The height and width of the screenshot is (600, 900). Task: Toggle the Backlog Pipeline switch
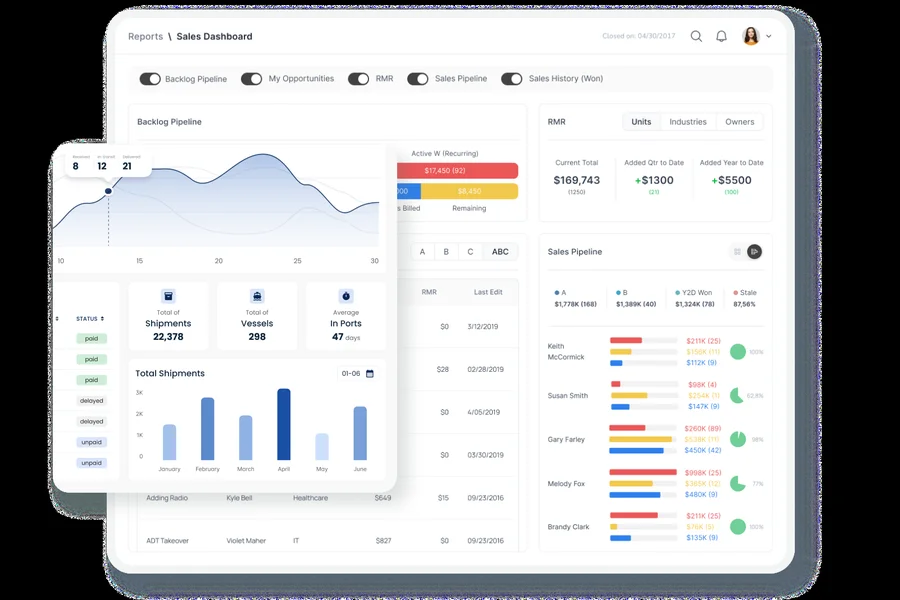pos(150,78)
